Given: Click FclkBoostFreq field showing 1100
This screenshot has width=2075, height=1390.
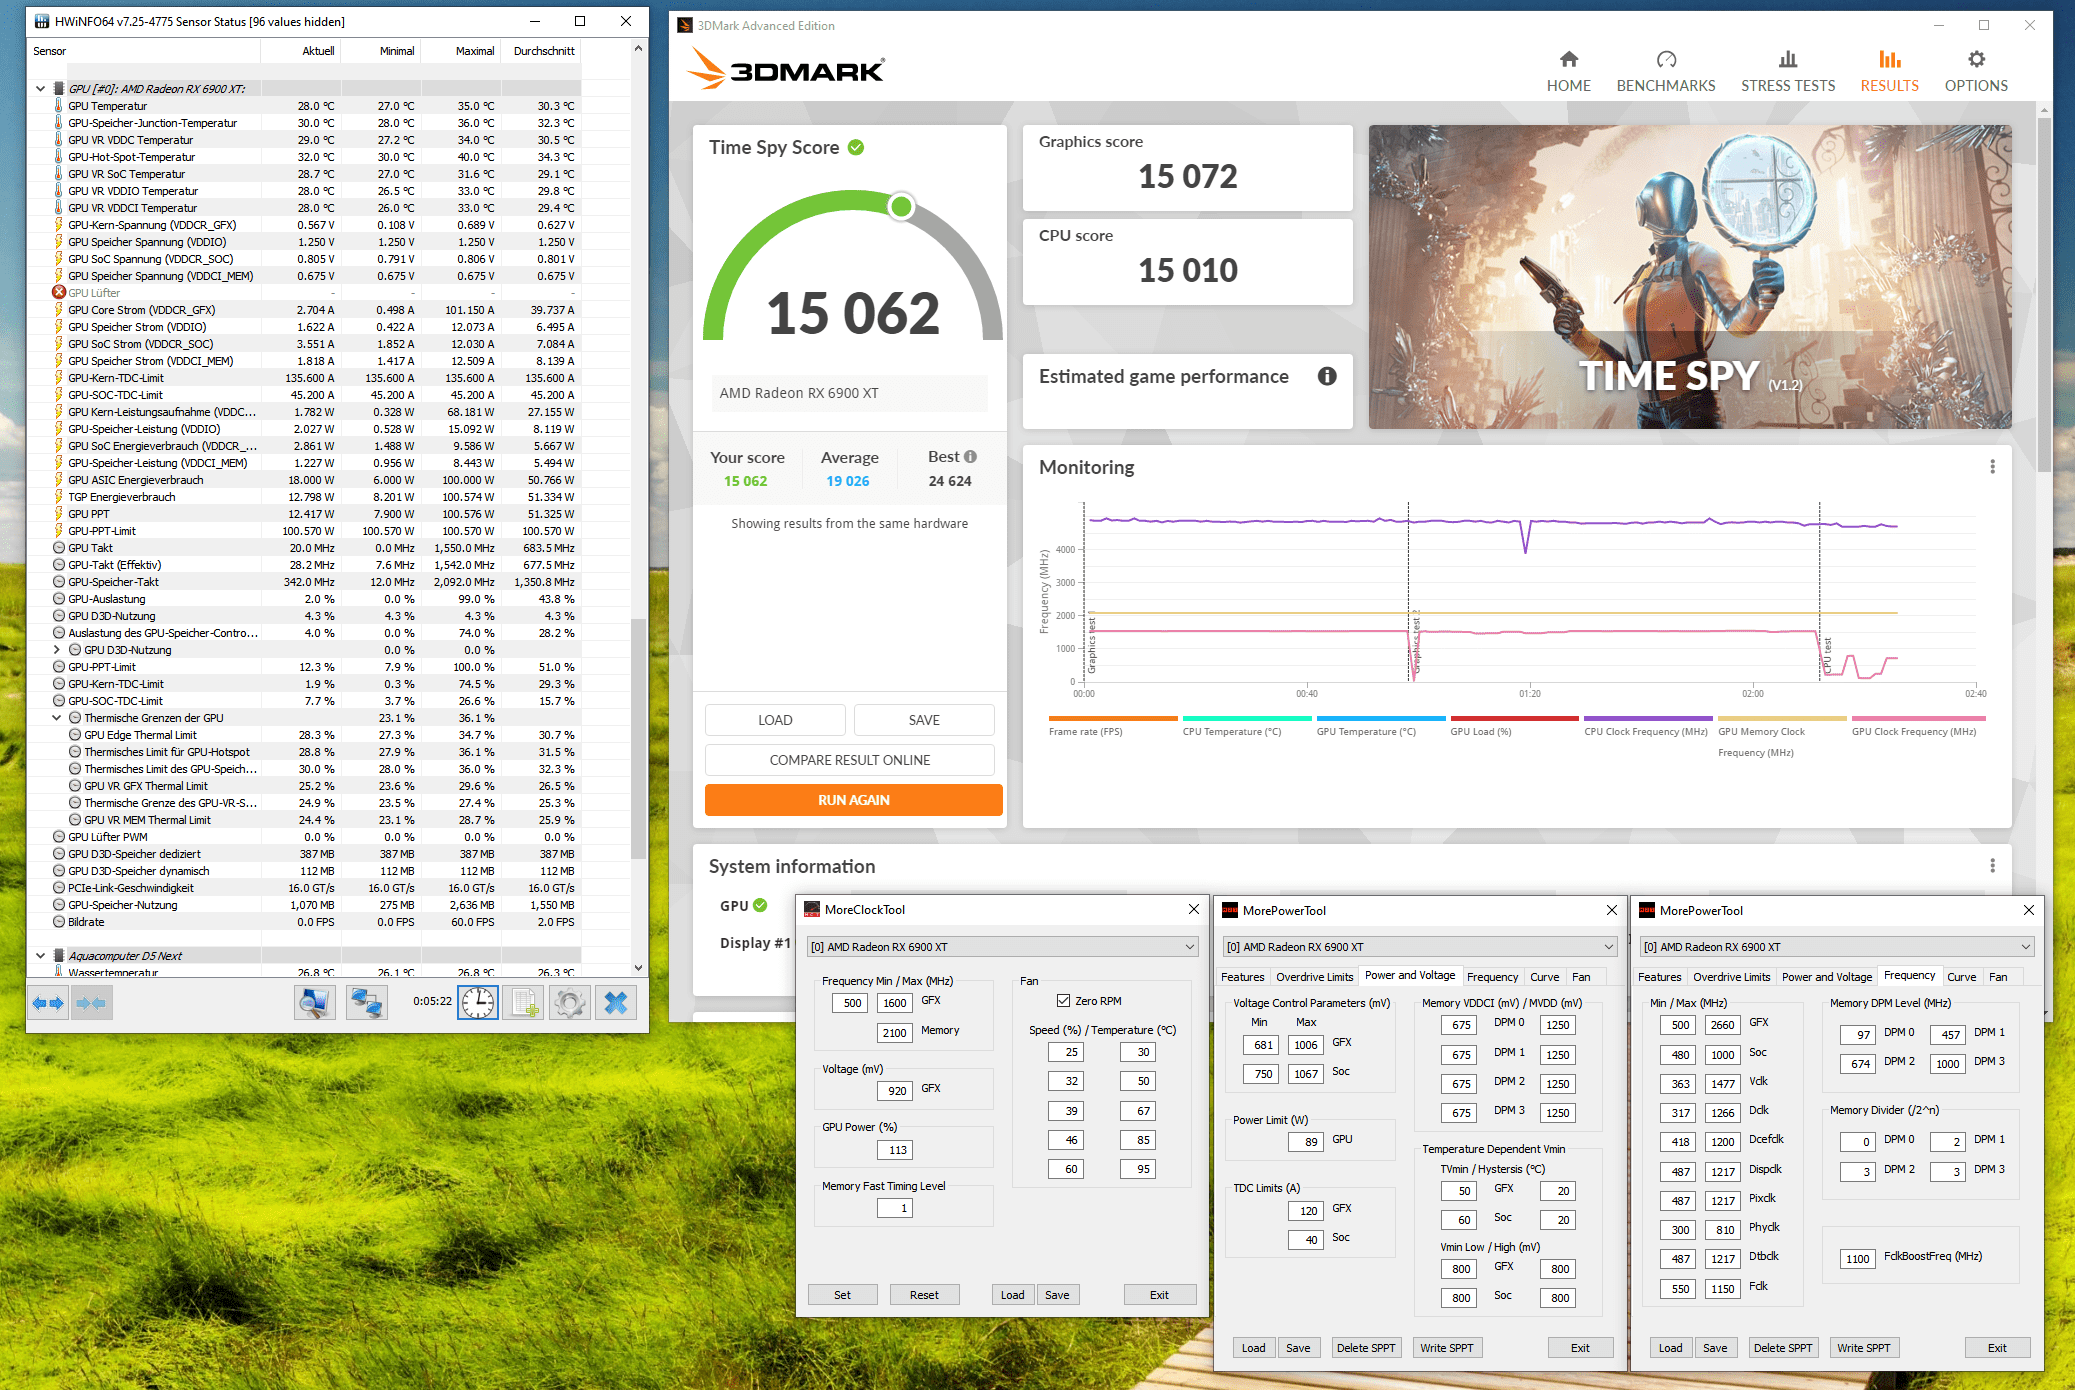Looking at the screenshot, I should pos(1858,1259).
